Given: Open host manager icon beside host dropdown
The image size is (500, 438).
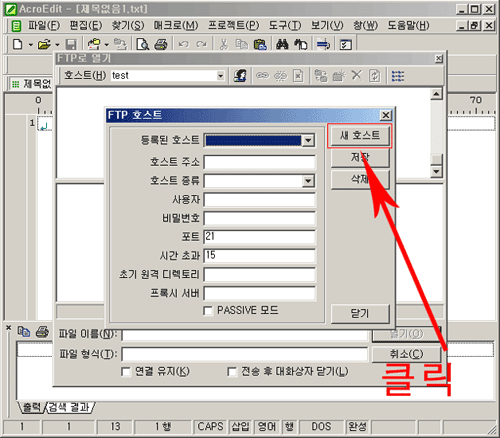Looking at the screenshot, I should click(x=240, y=76).
